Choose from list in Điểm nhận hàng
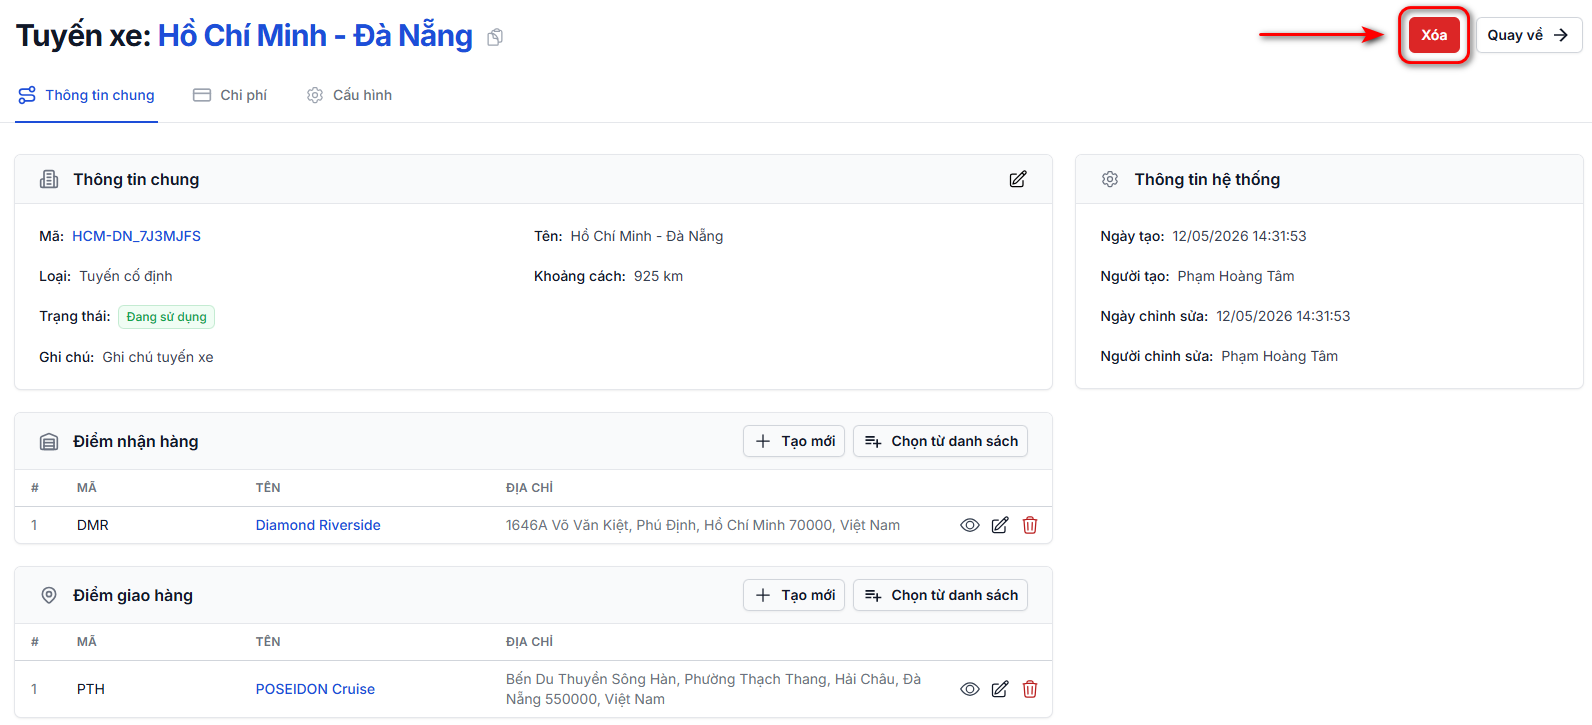 click(940, 441)
